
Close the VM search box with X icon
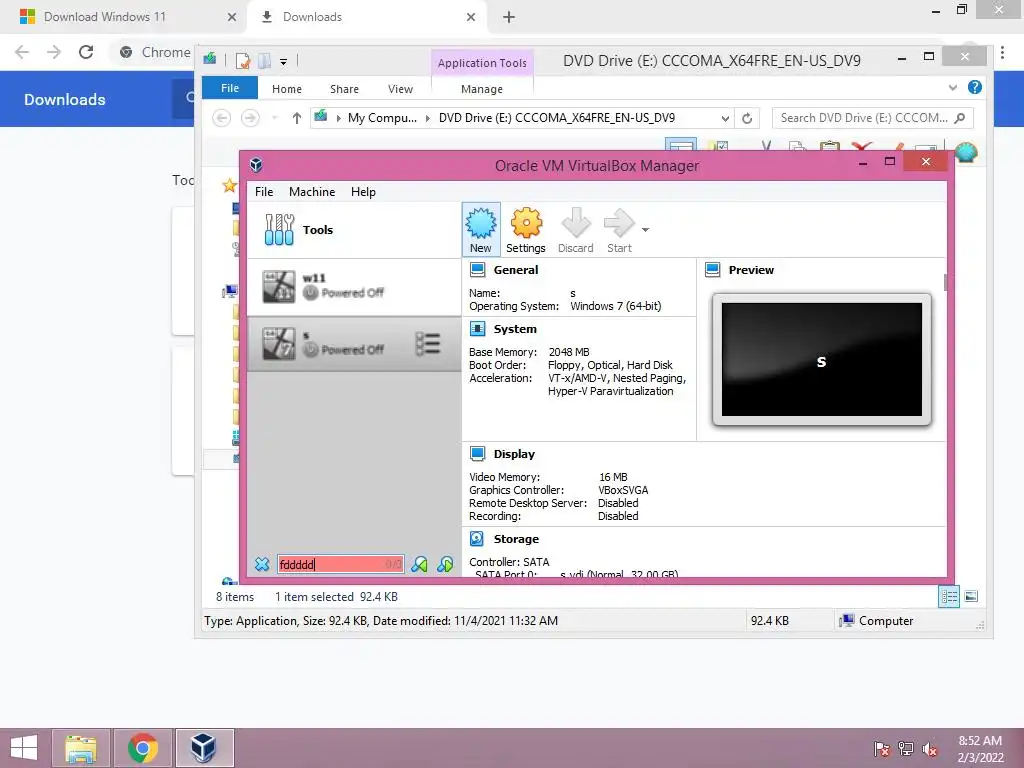point(262,564)
